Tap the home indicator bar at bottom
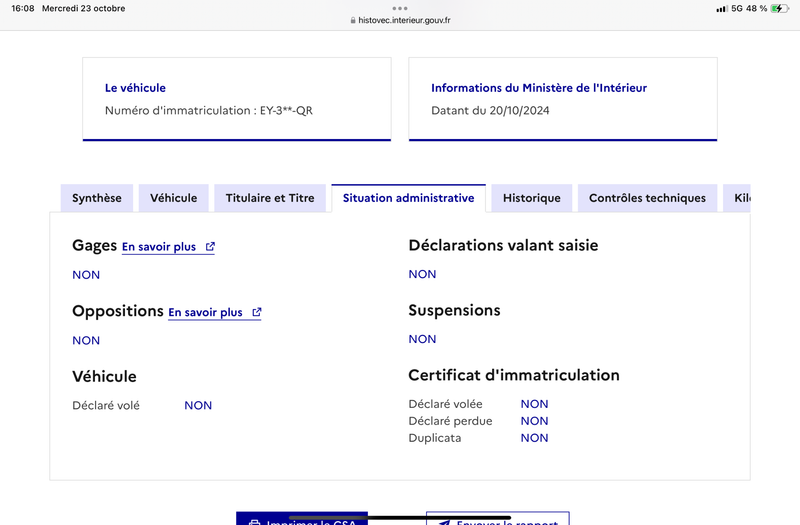Screen dimensions: 800x525 (400, 518)
